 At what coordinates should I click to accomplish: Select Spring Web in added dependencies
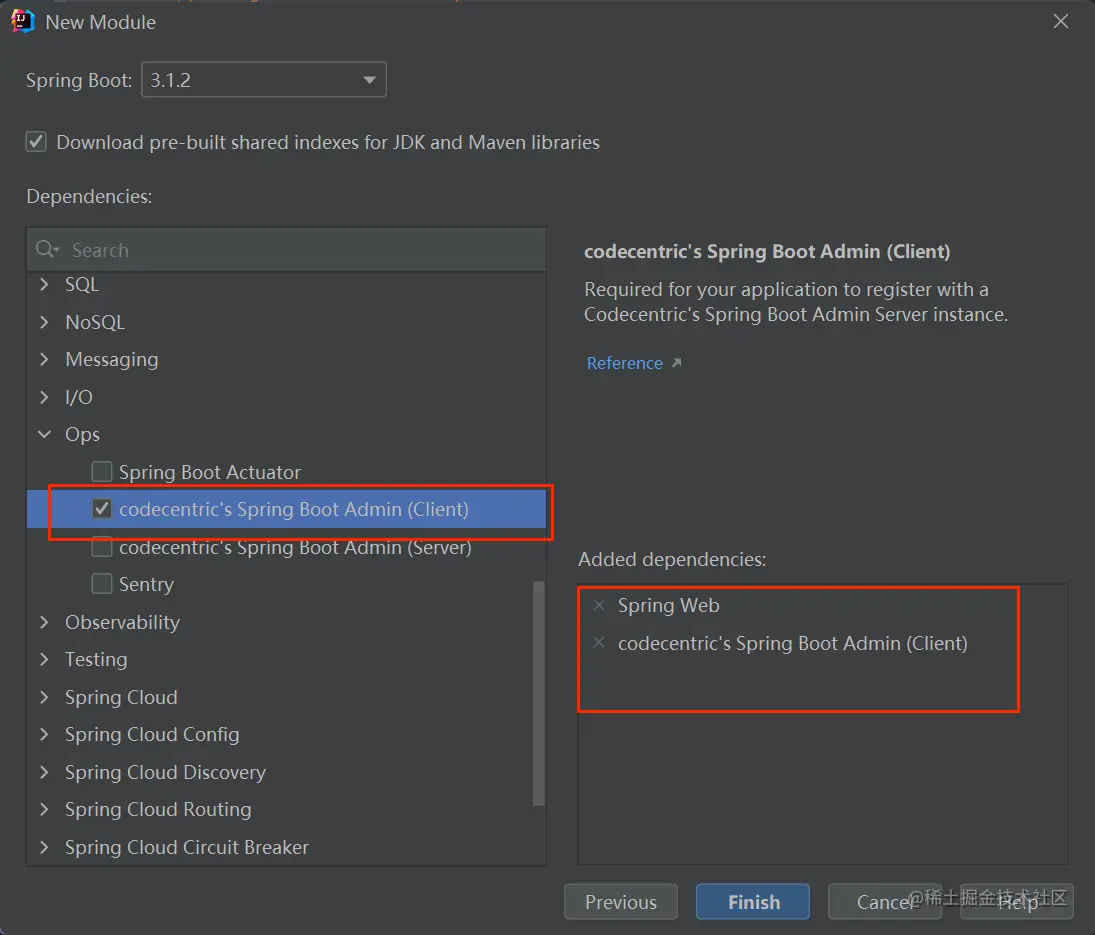pos(668,605)
